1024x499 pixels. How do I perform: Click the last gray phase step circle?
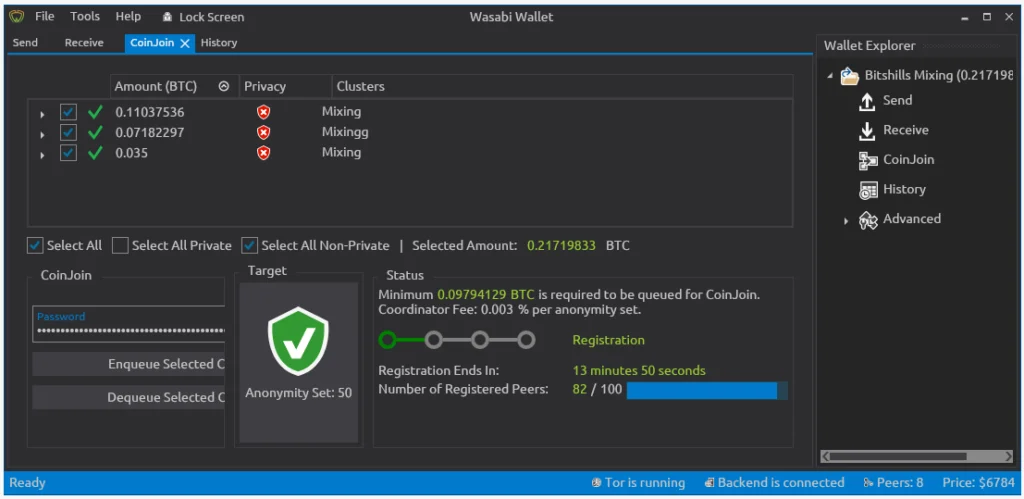click(x=526, y=340)
